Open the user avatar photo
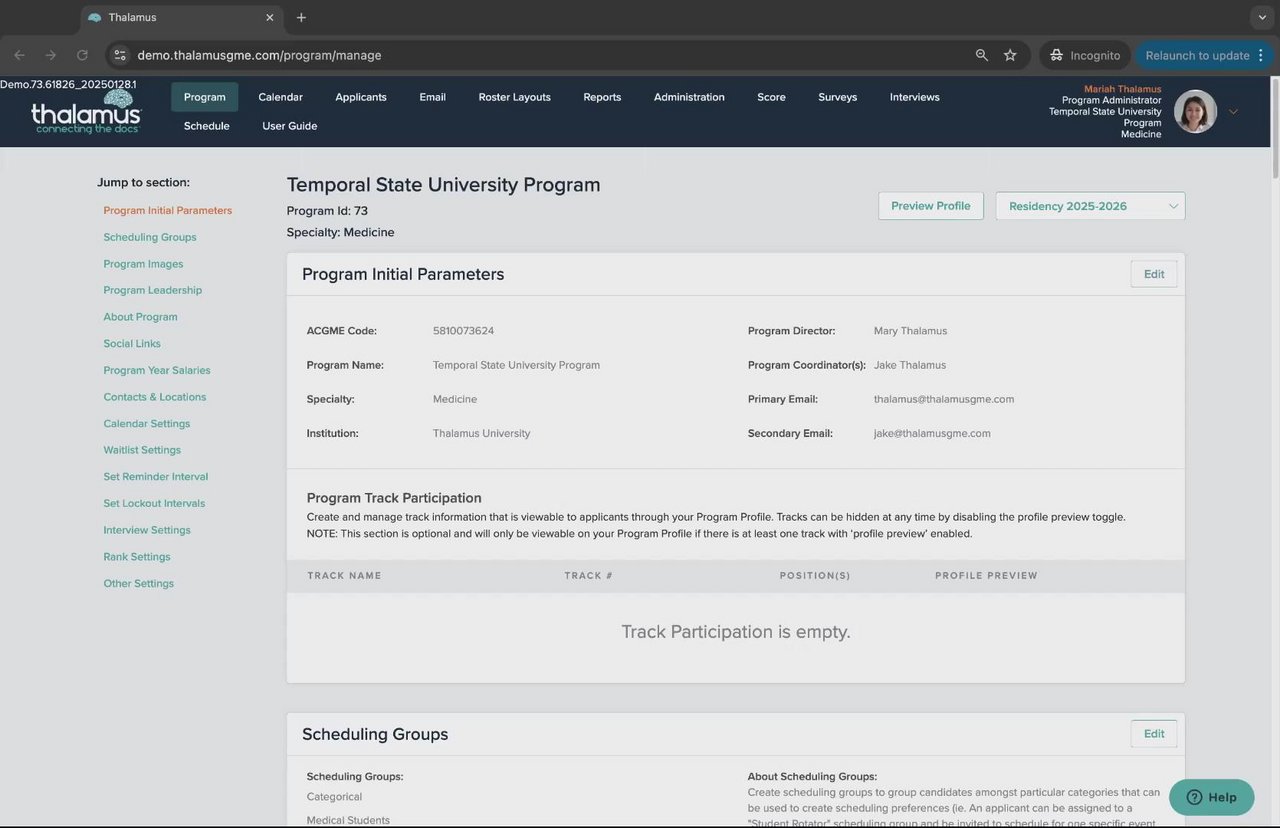The image size is (1280, 828). coord(1195,111)
